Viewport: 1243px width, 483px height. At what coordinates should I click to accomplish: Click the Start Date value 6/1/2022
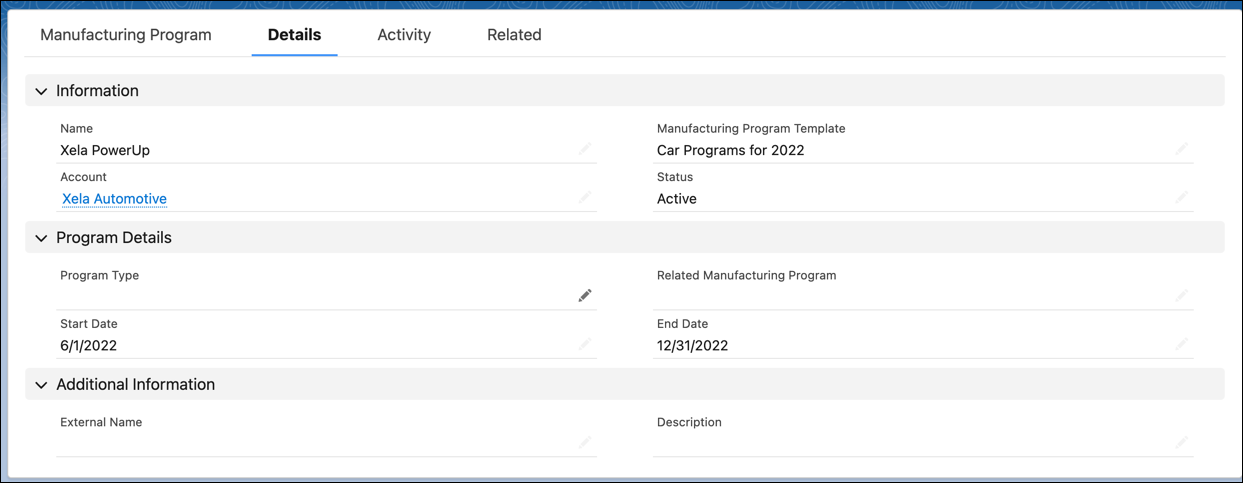click(89, 346)
